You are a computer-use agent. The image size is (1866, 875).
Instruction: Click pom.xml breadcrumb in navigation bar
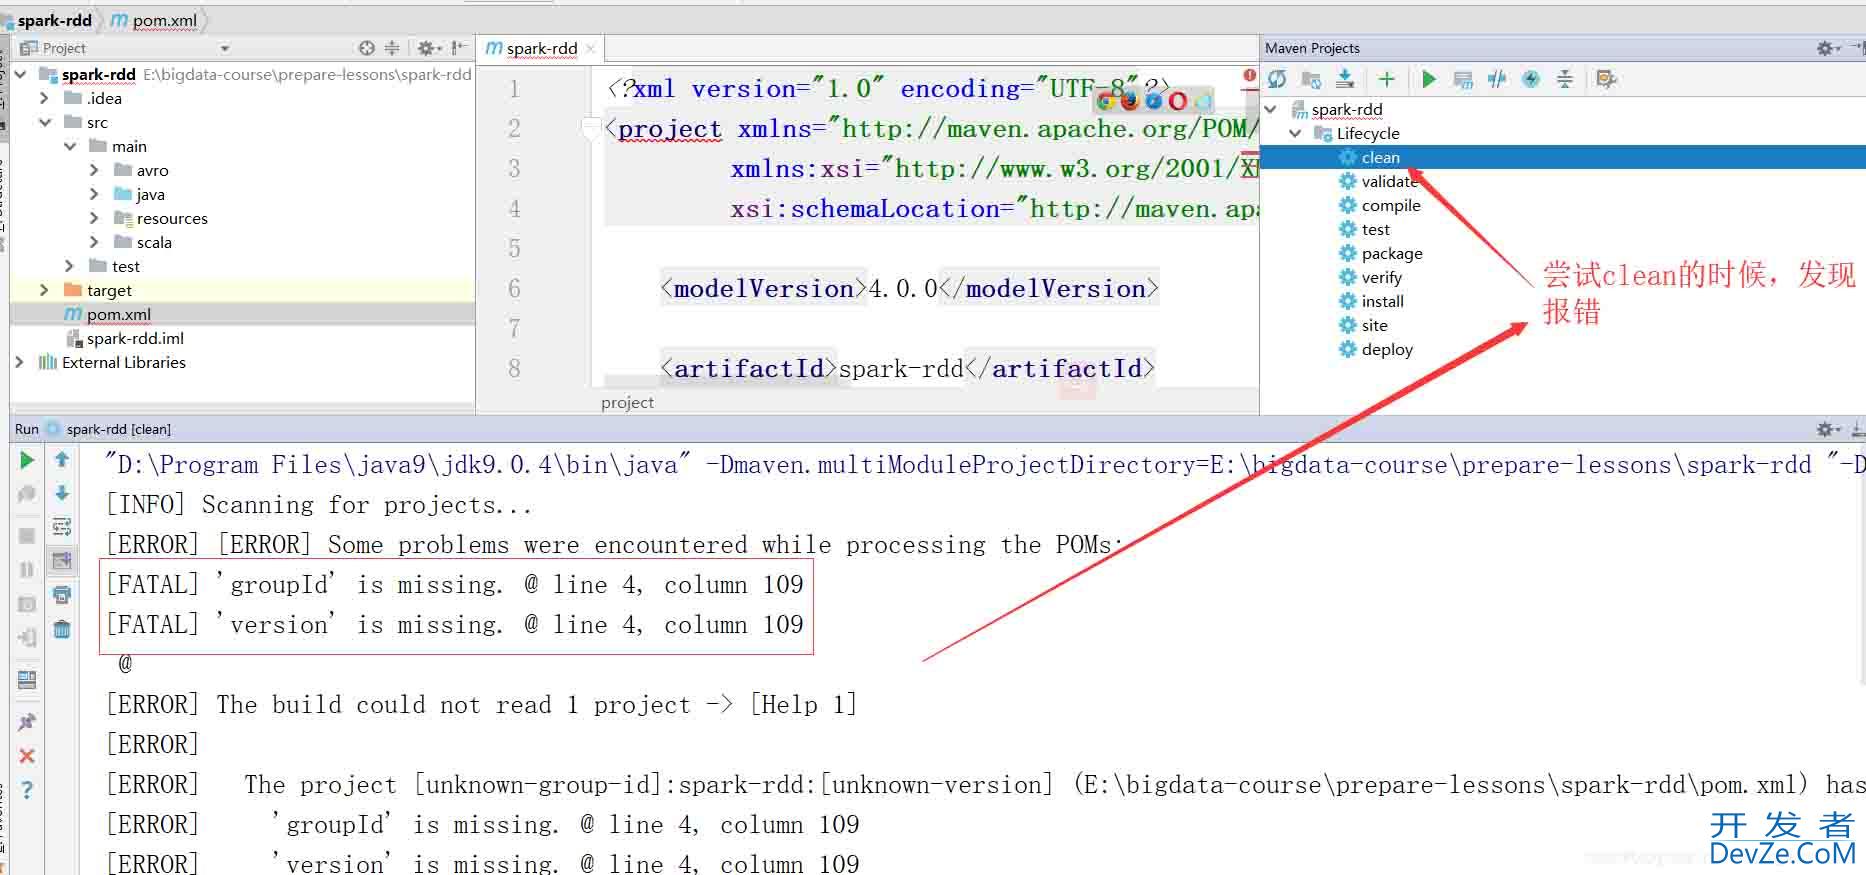coord(154,20)
